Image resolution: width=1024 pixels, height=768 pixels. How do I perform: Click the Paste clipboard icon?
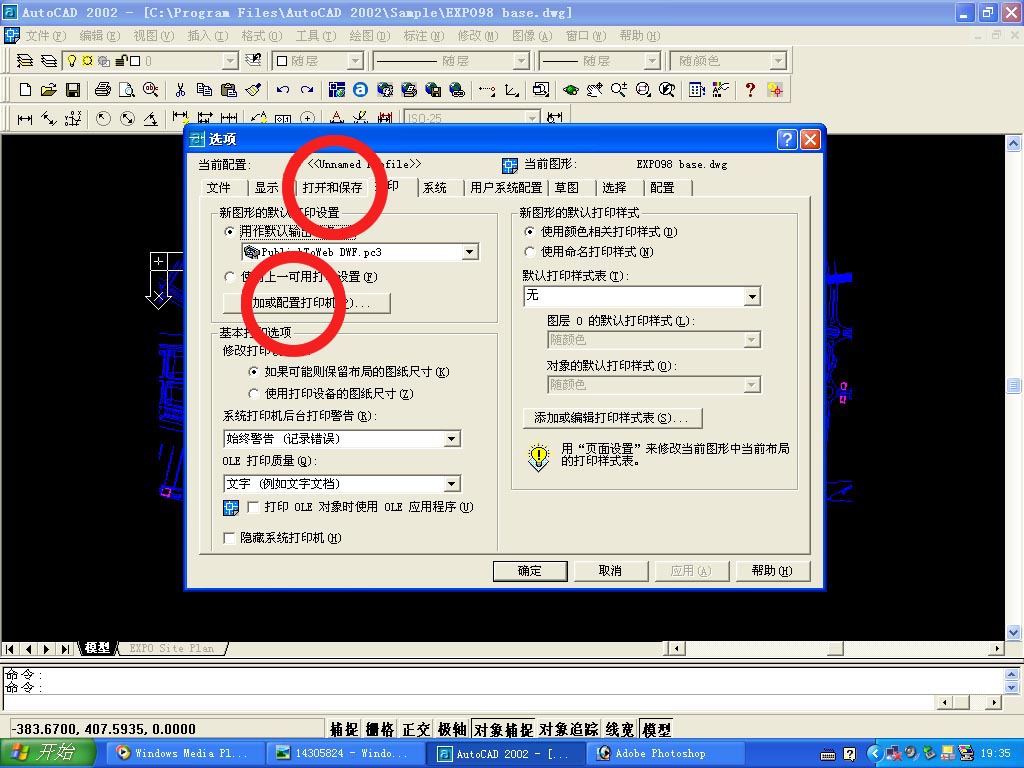pos(229,90)
